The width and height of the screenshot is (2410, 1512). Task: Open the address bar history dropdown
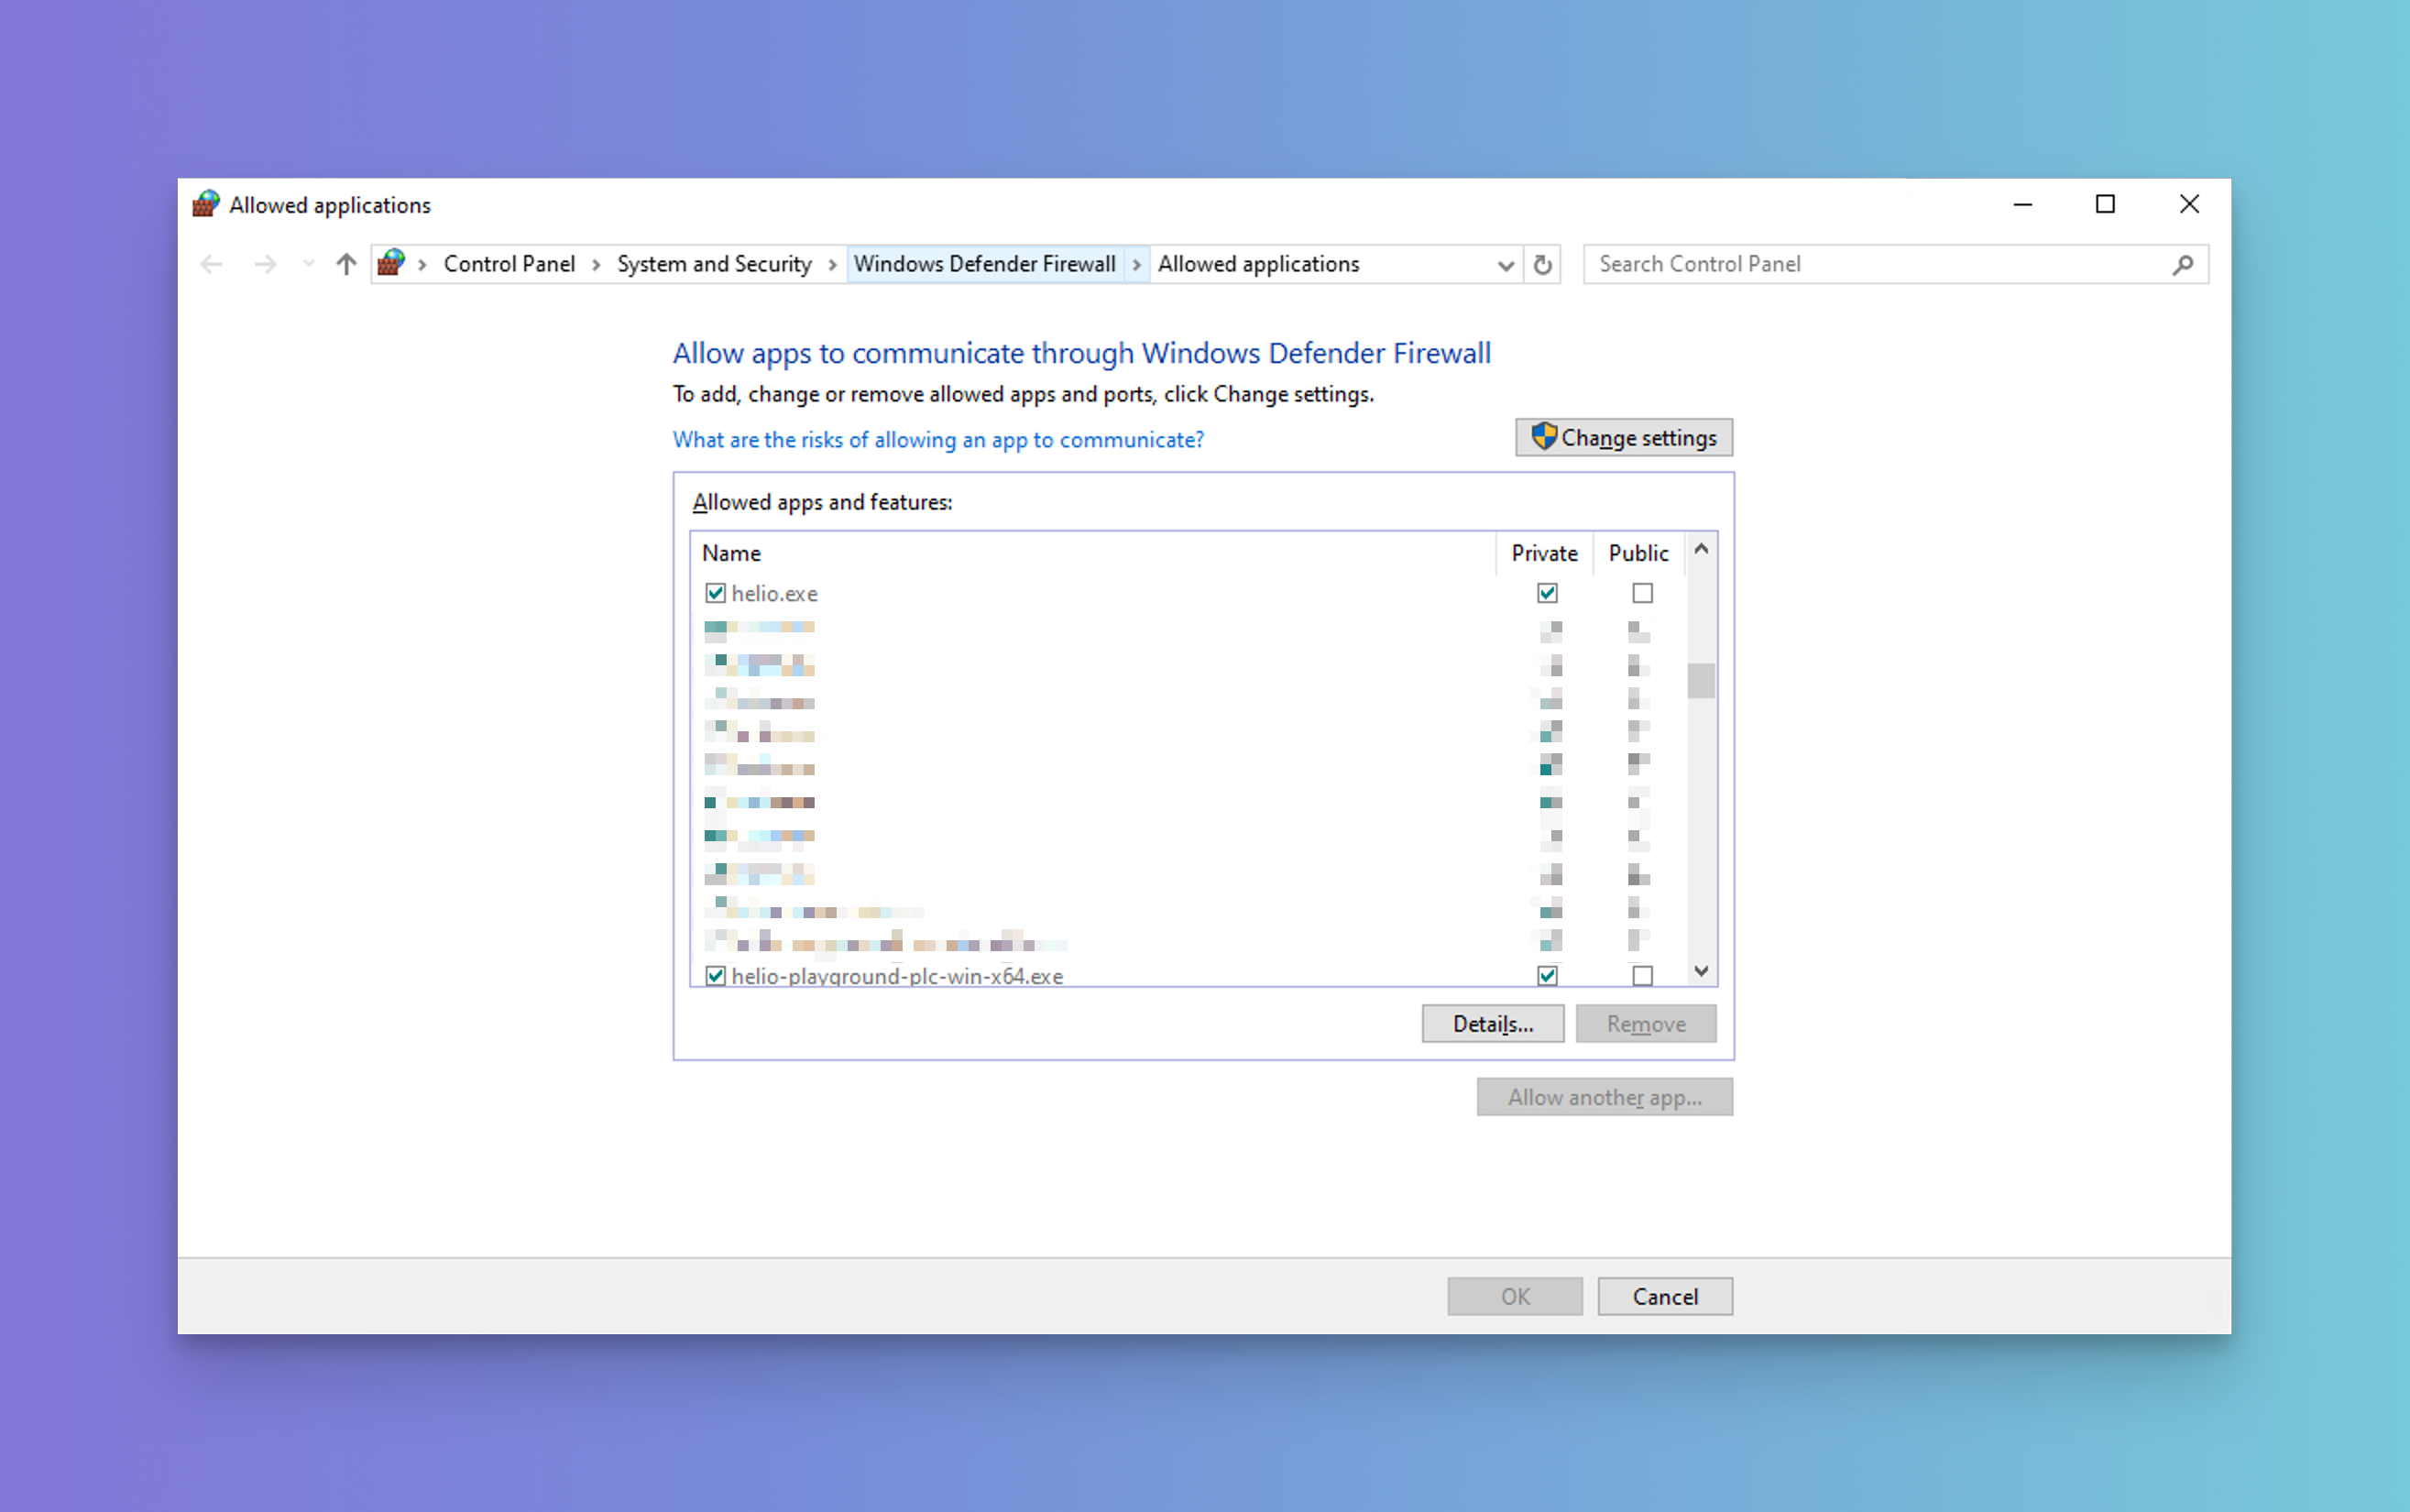[x=1505, y=265]
